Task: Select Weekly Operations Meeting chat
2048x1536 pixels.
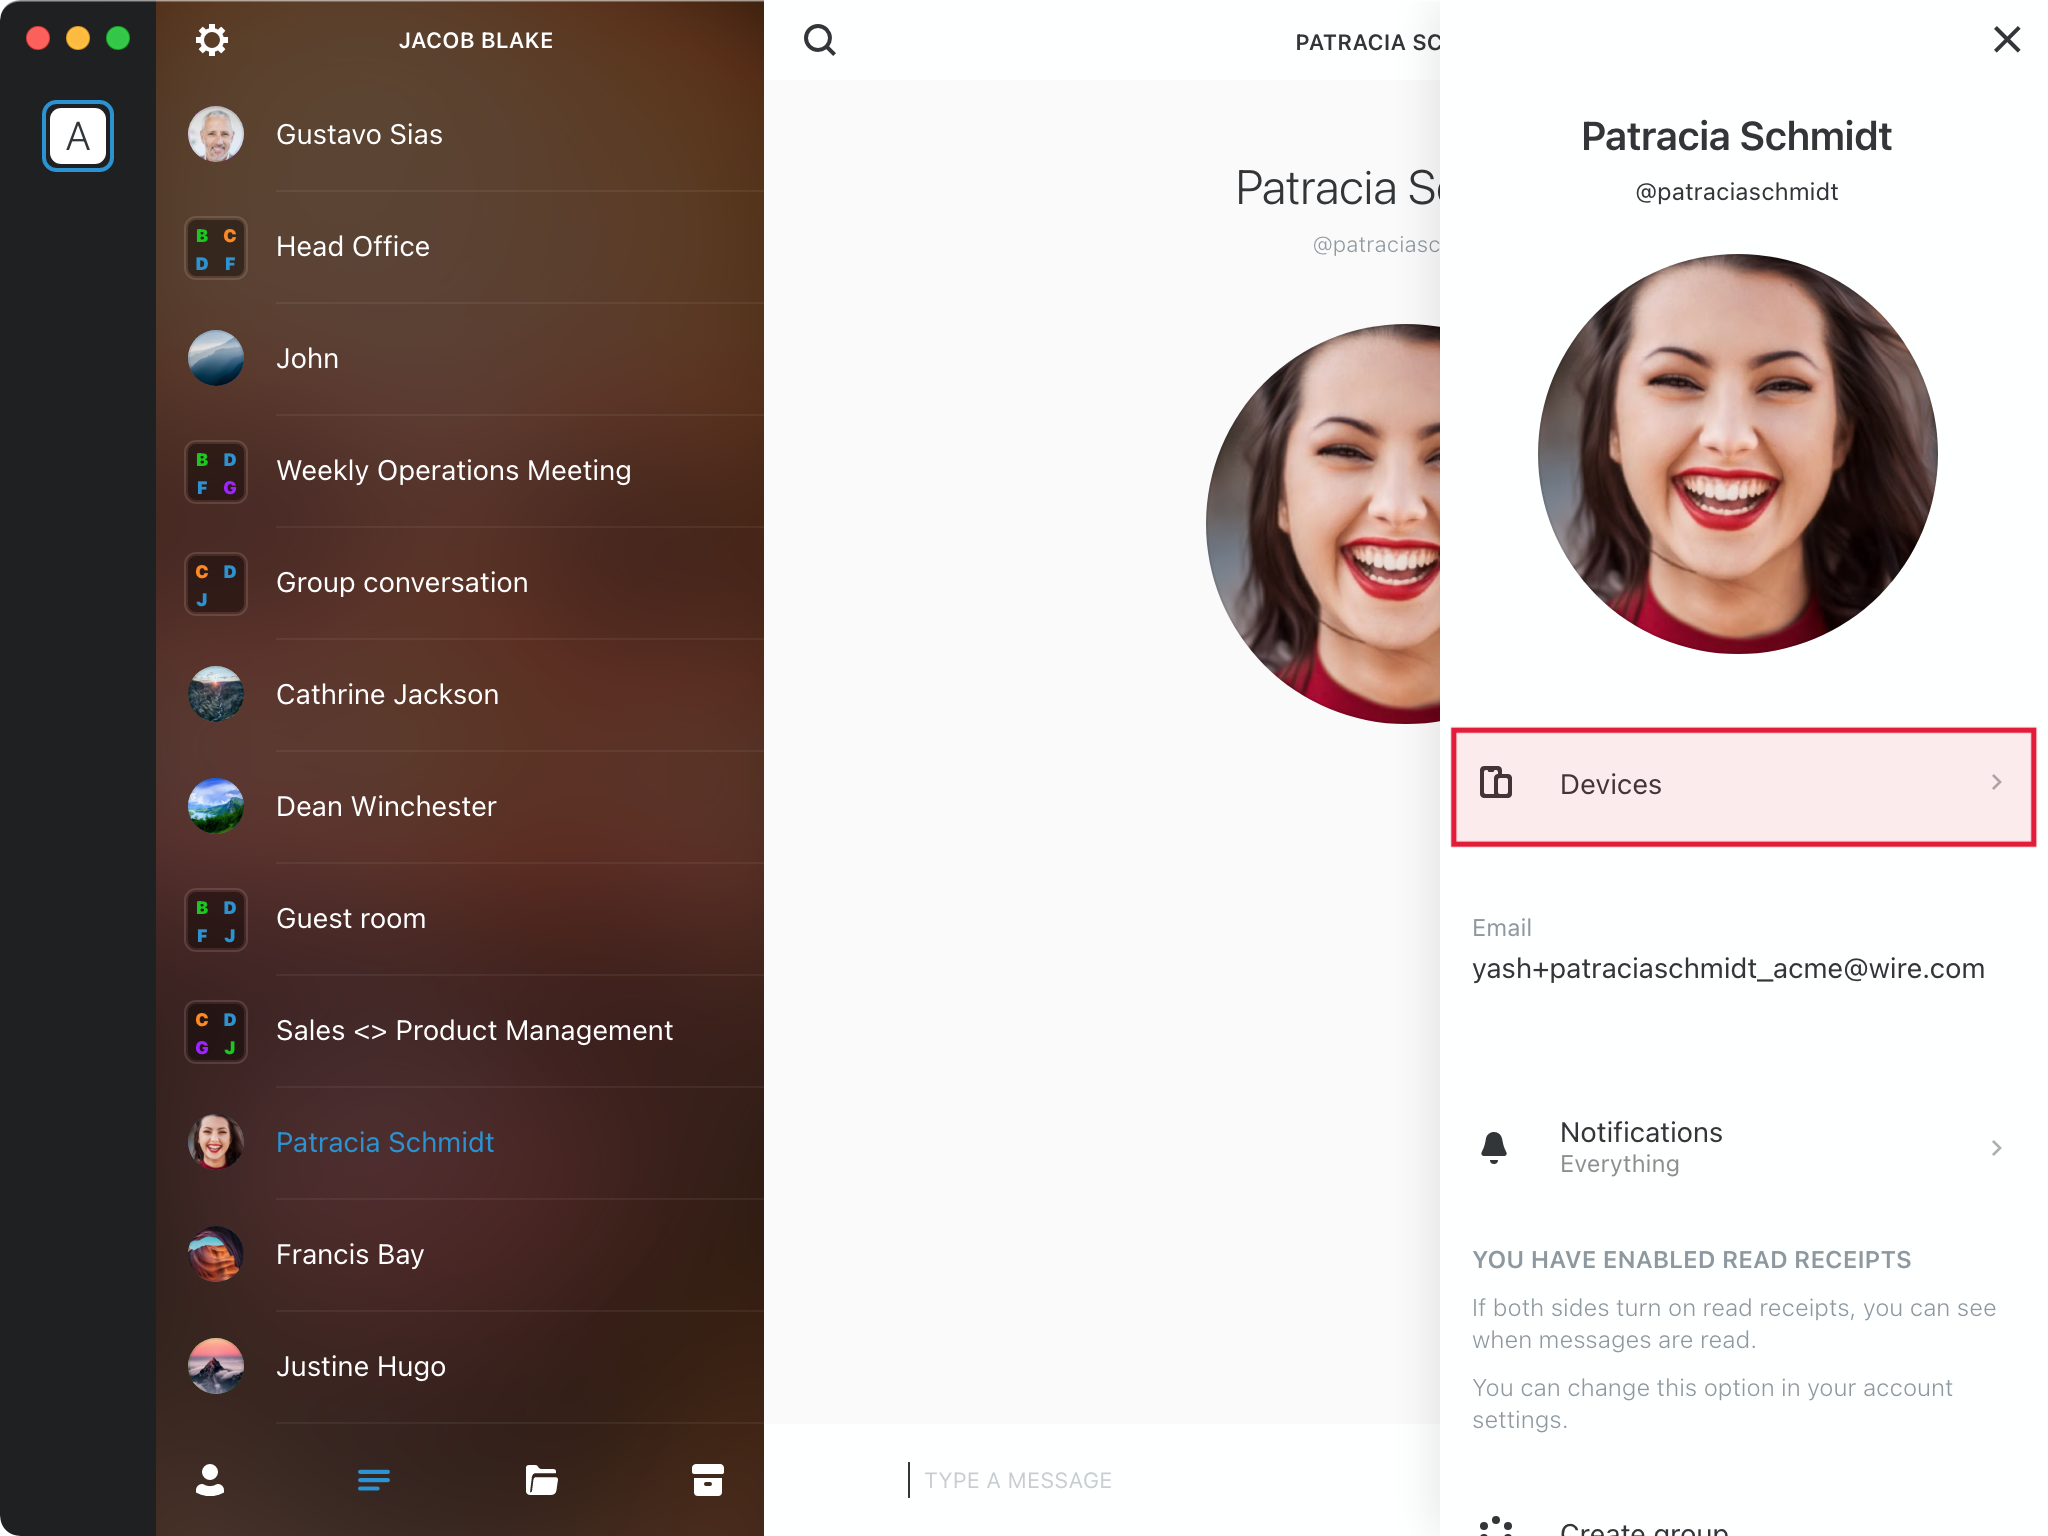Action: click(x=455, y=470)
